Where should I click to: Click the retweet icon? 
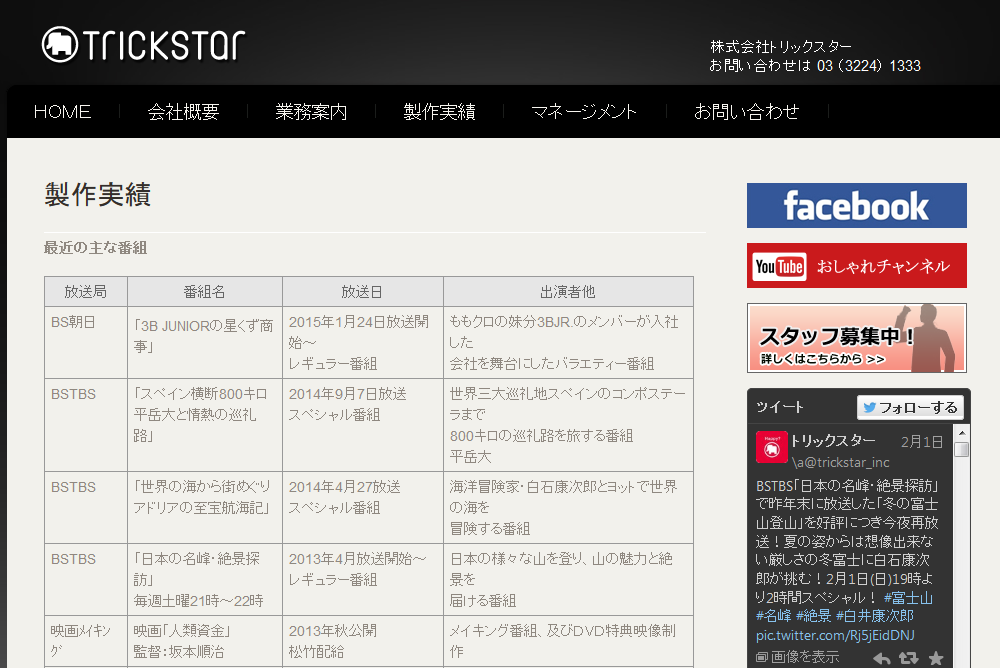(908, 658)
